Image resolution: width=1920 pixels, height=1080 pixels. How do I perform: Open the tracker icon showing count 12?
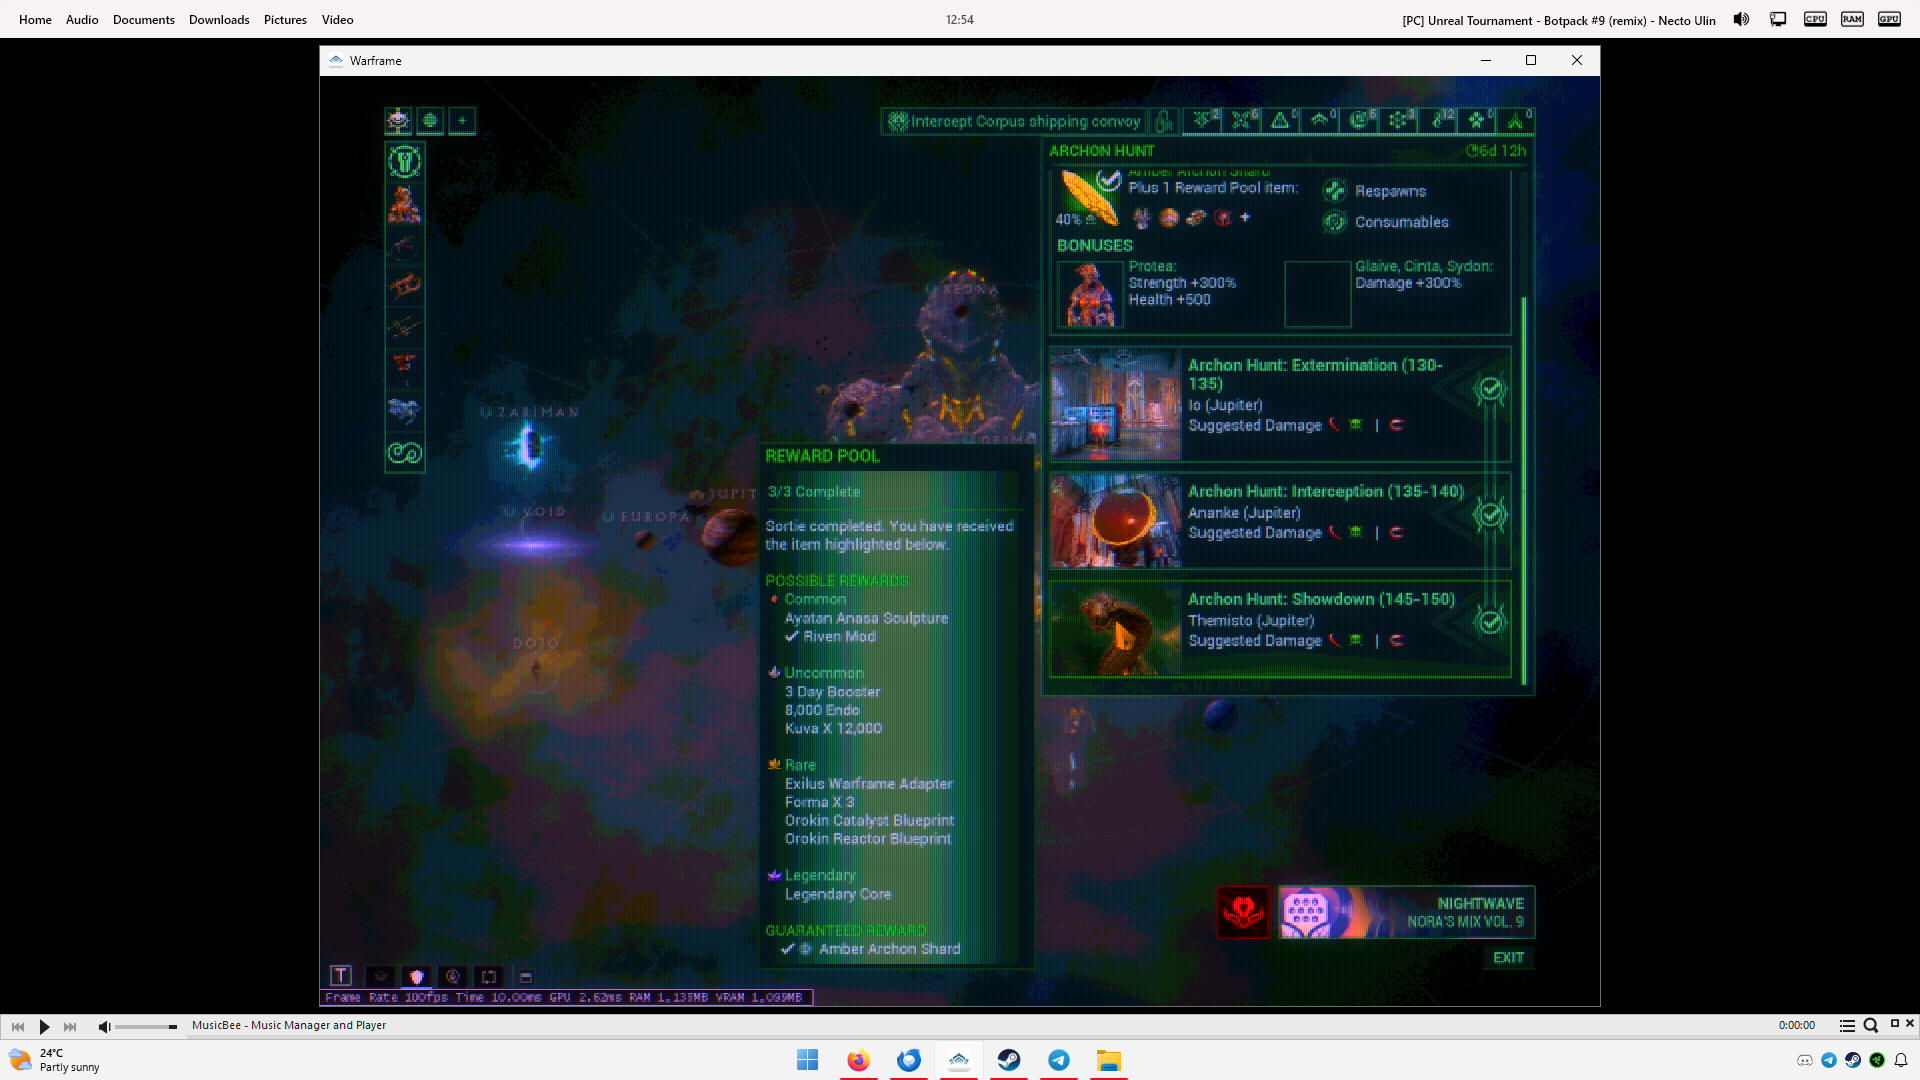coord(1438,121)
